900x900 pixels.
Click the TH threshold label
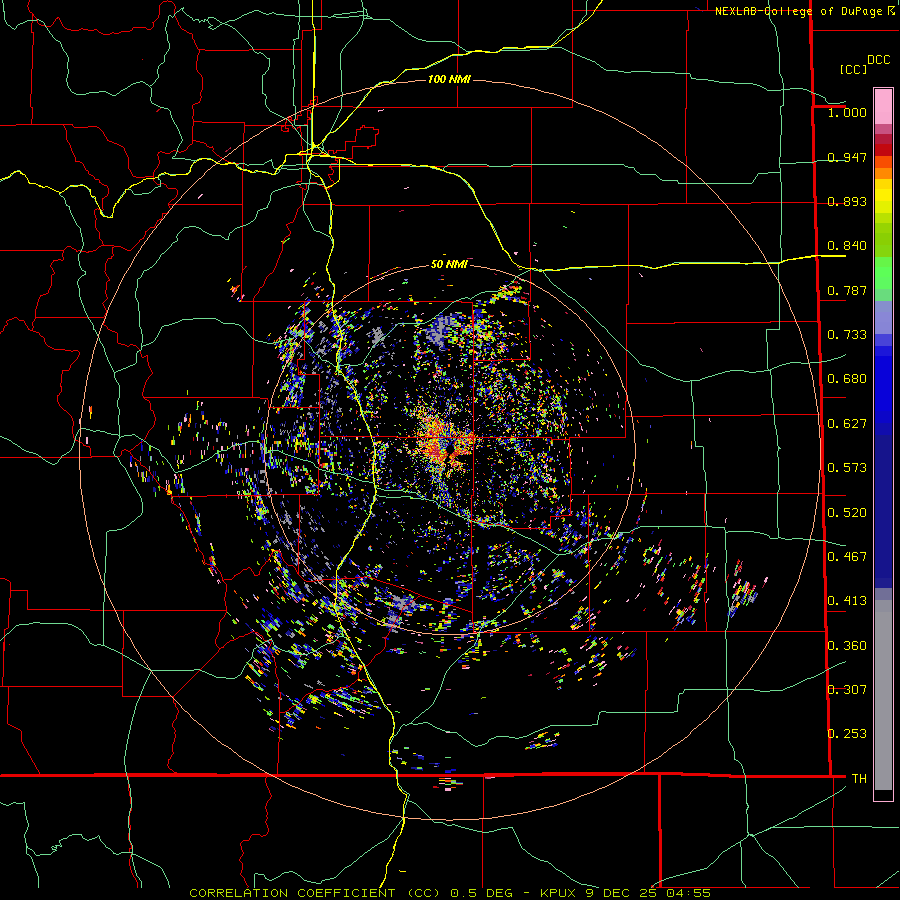click(x=859, y=779)
